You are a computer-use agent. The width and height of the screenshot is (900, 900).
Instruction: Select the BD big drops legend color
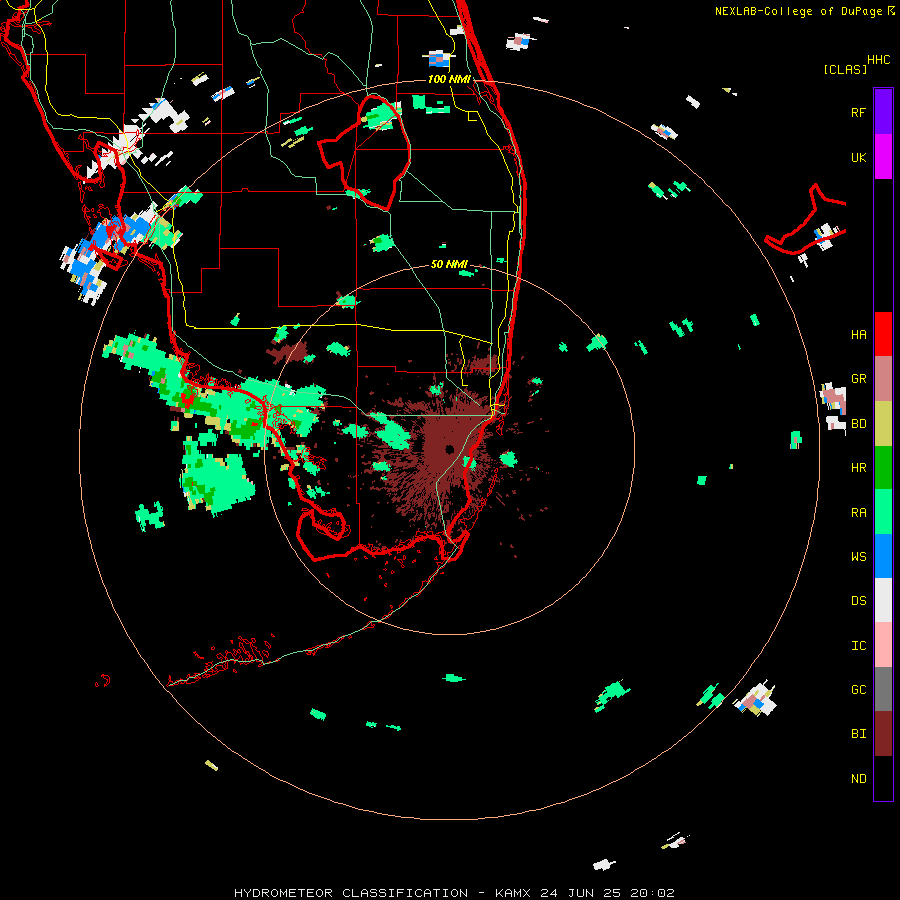pyautogui.click(x=883, y=424)
